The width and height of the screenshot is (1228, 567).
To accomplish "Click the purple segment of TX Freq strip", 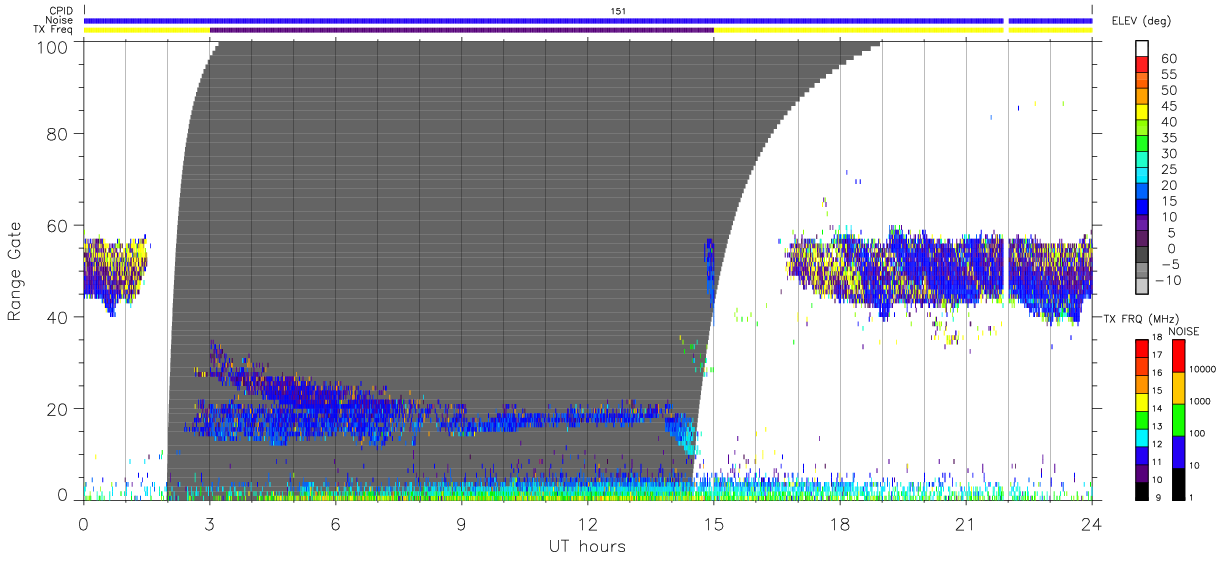I will (x=462, y=30).
